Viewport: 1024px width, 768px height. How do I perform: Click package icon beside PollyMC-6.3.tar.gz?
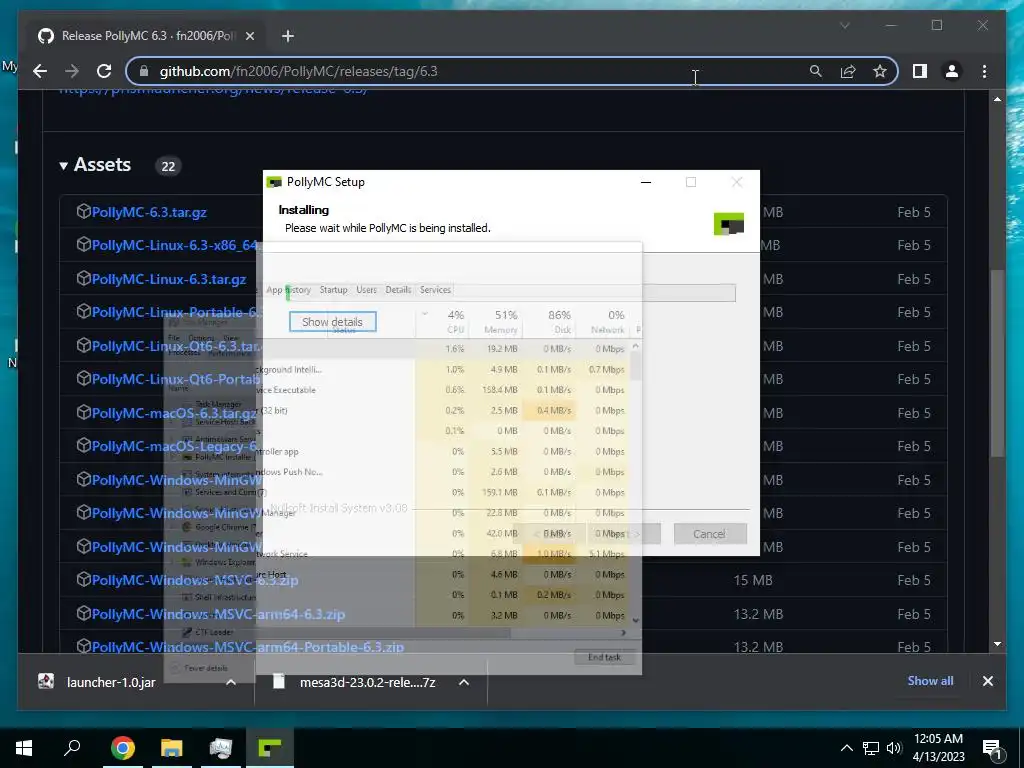[x=83, y=211]
